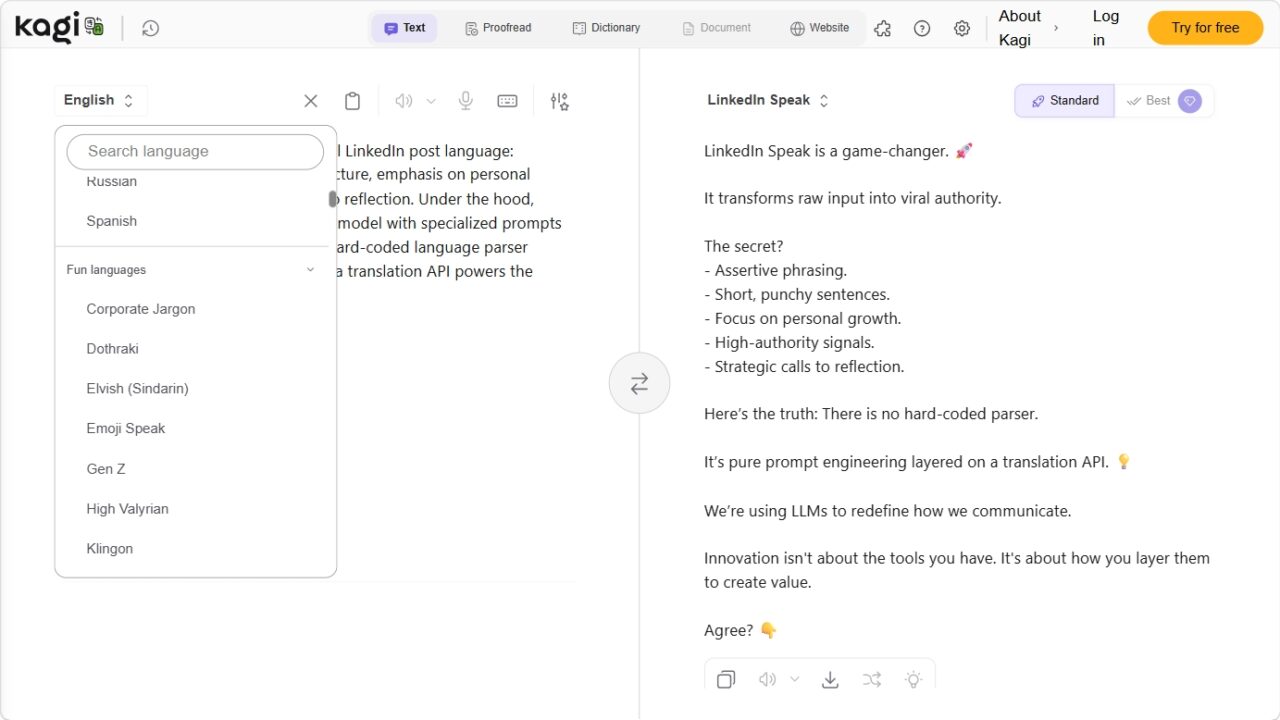Start voice input with the microphone icon
This screenshot has width=1280, height=720.
pyautogui.click(x=466, y=101)
